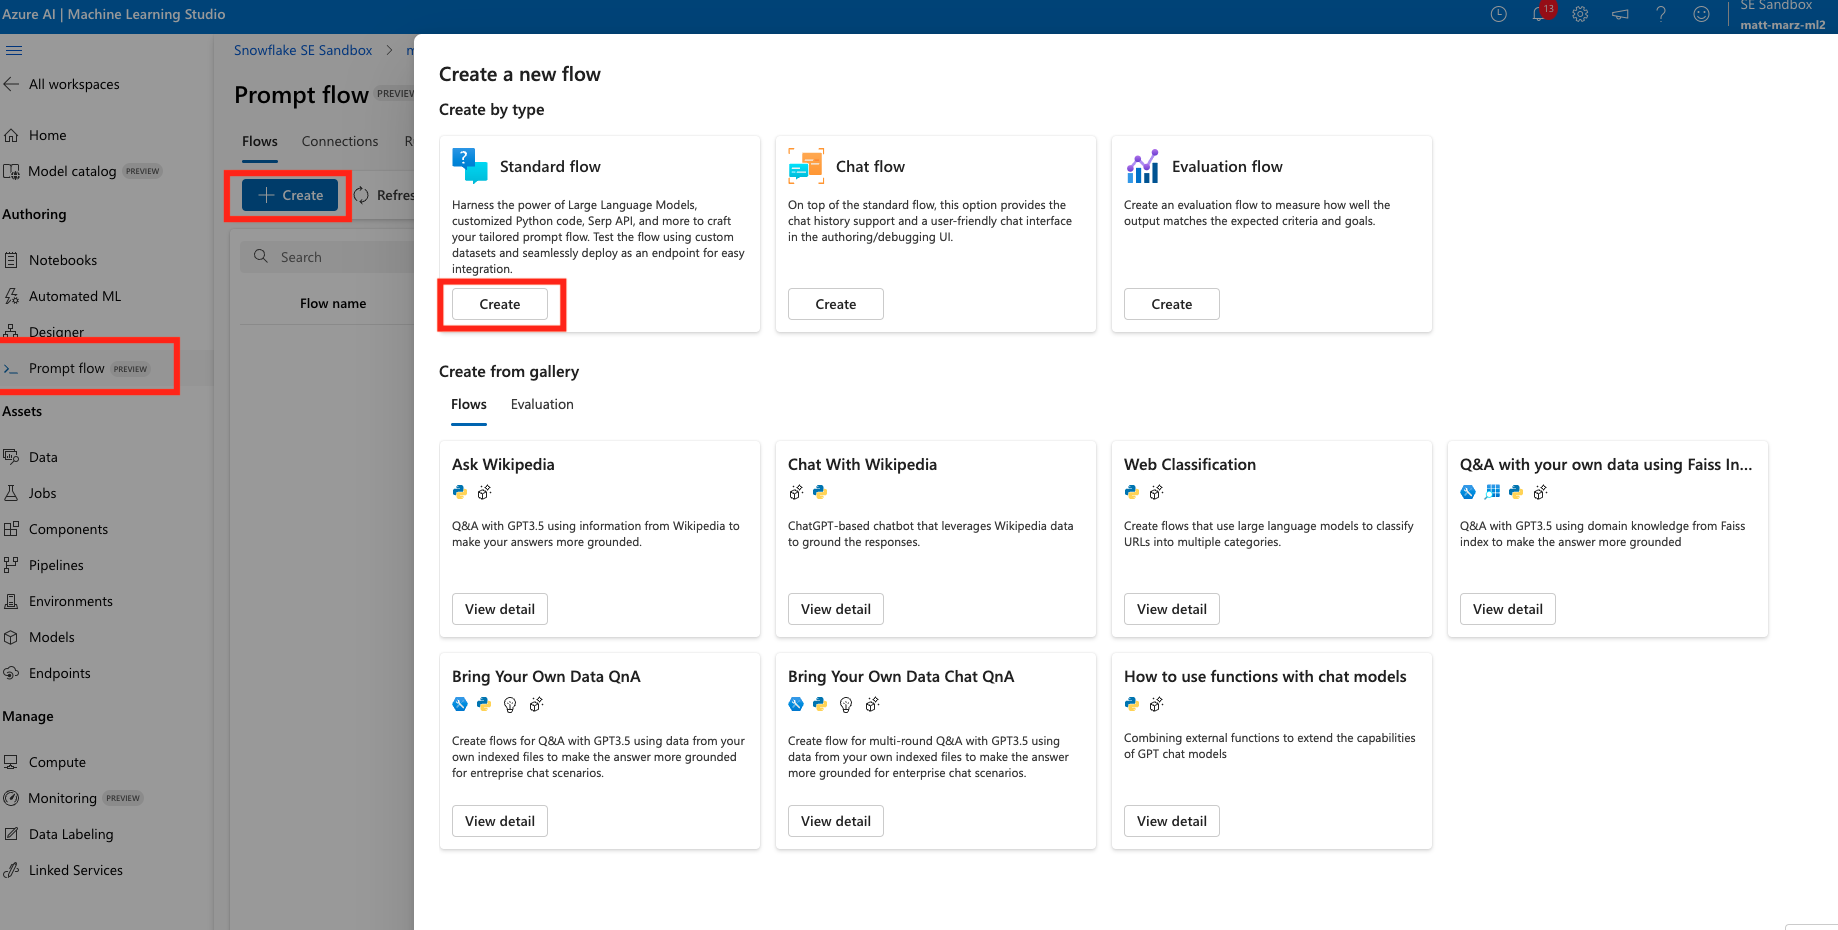The width and height of the screenshot is (1838, 930).
Task: Create a new Chat flow
Action: click(835, 303)
